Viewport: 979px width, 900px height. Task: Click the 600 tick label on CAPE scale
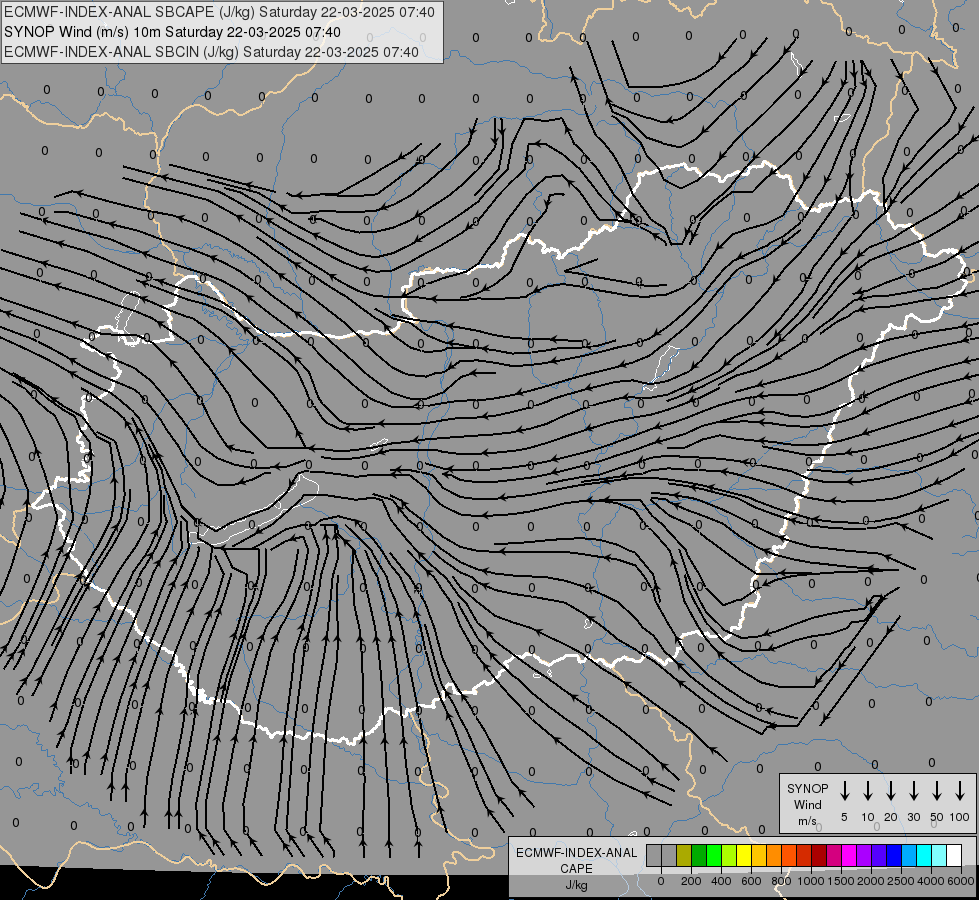[751, 881]
